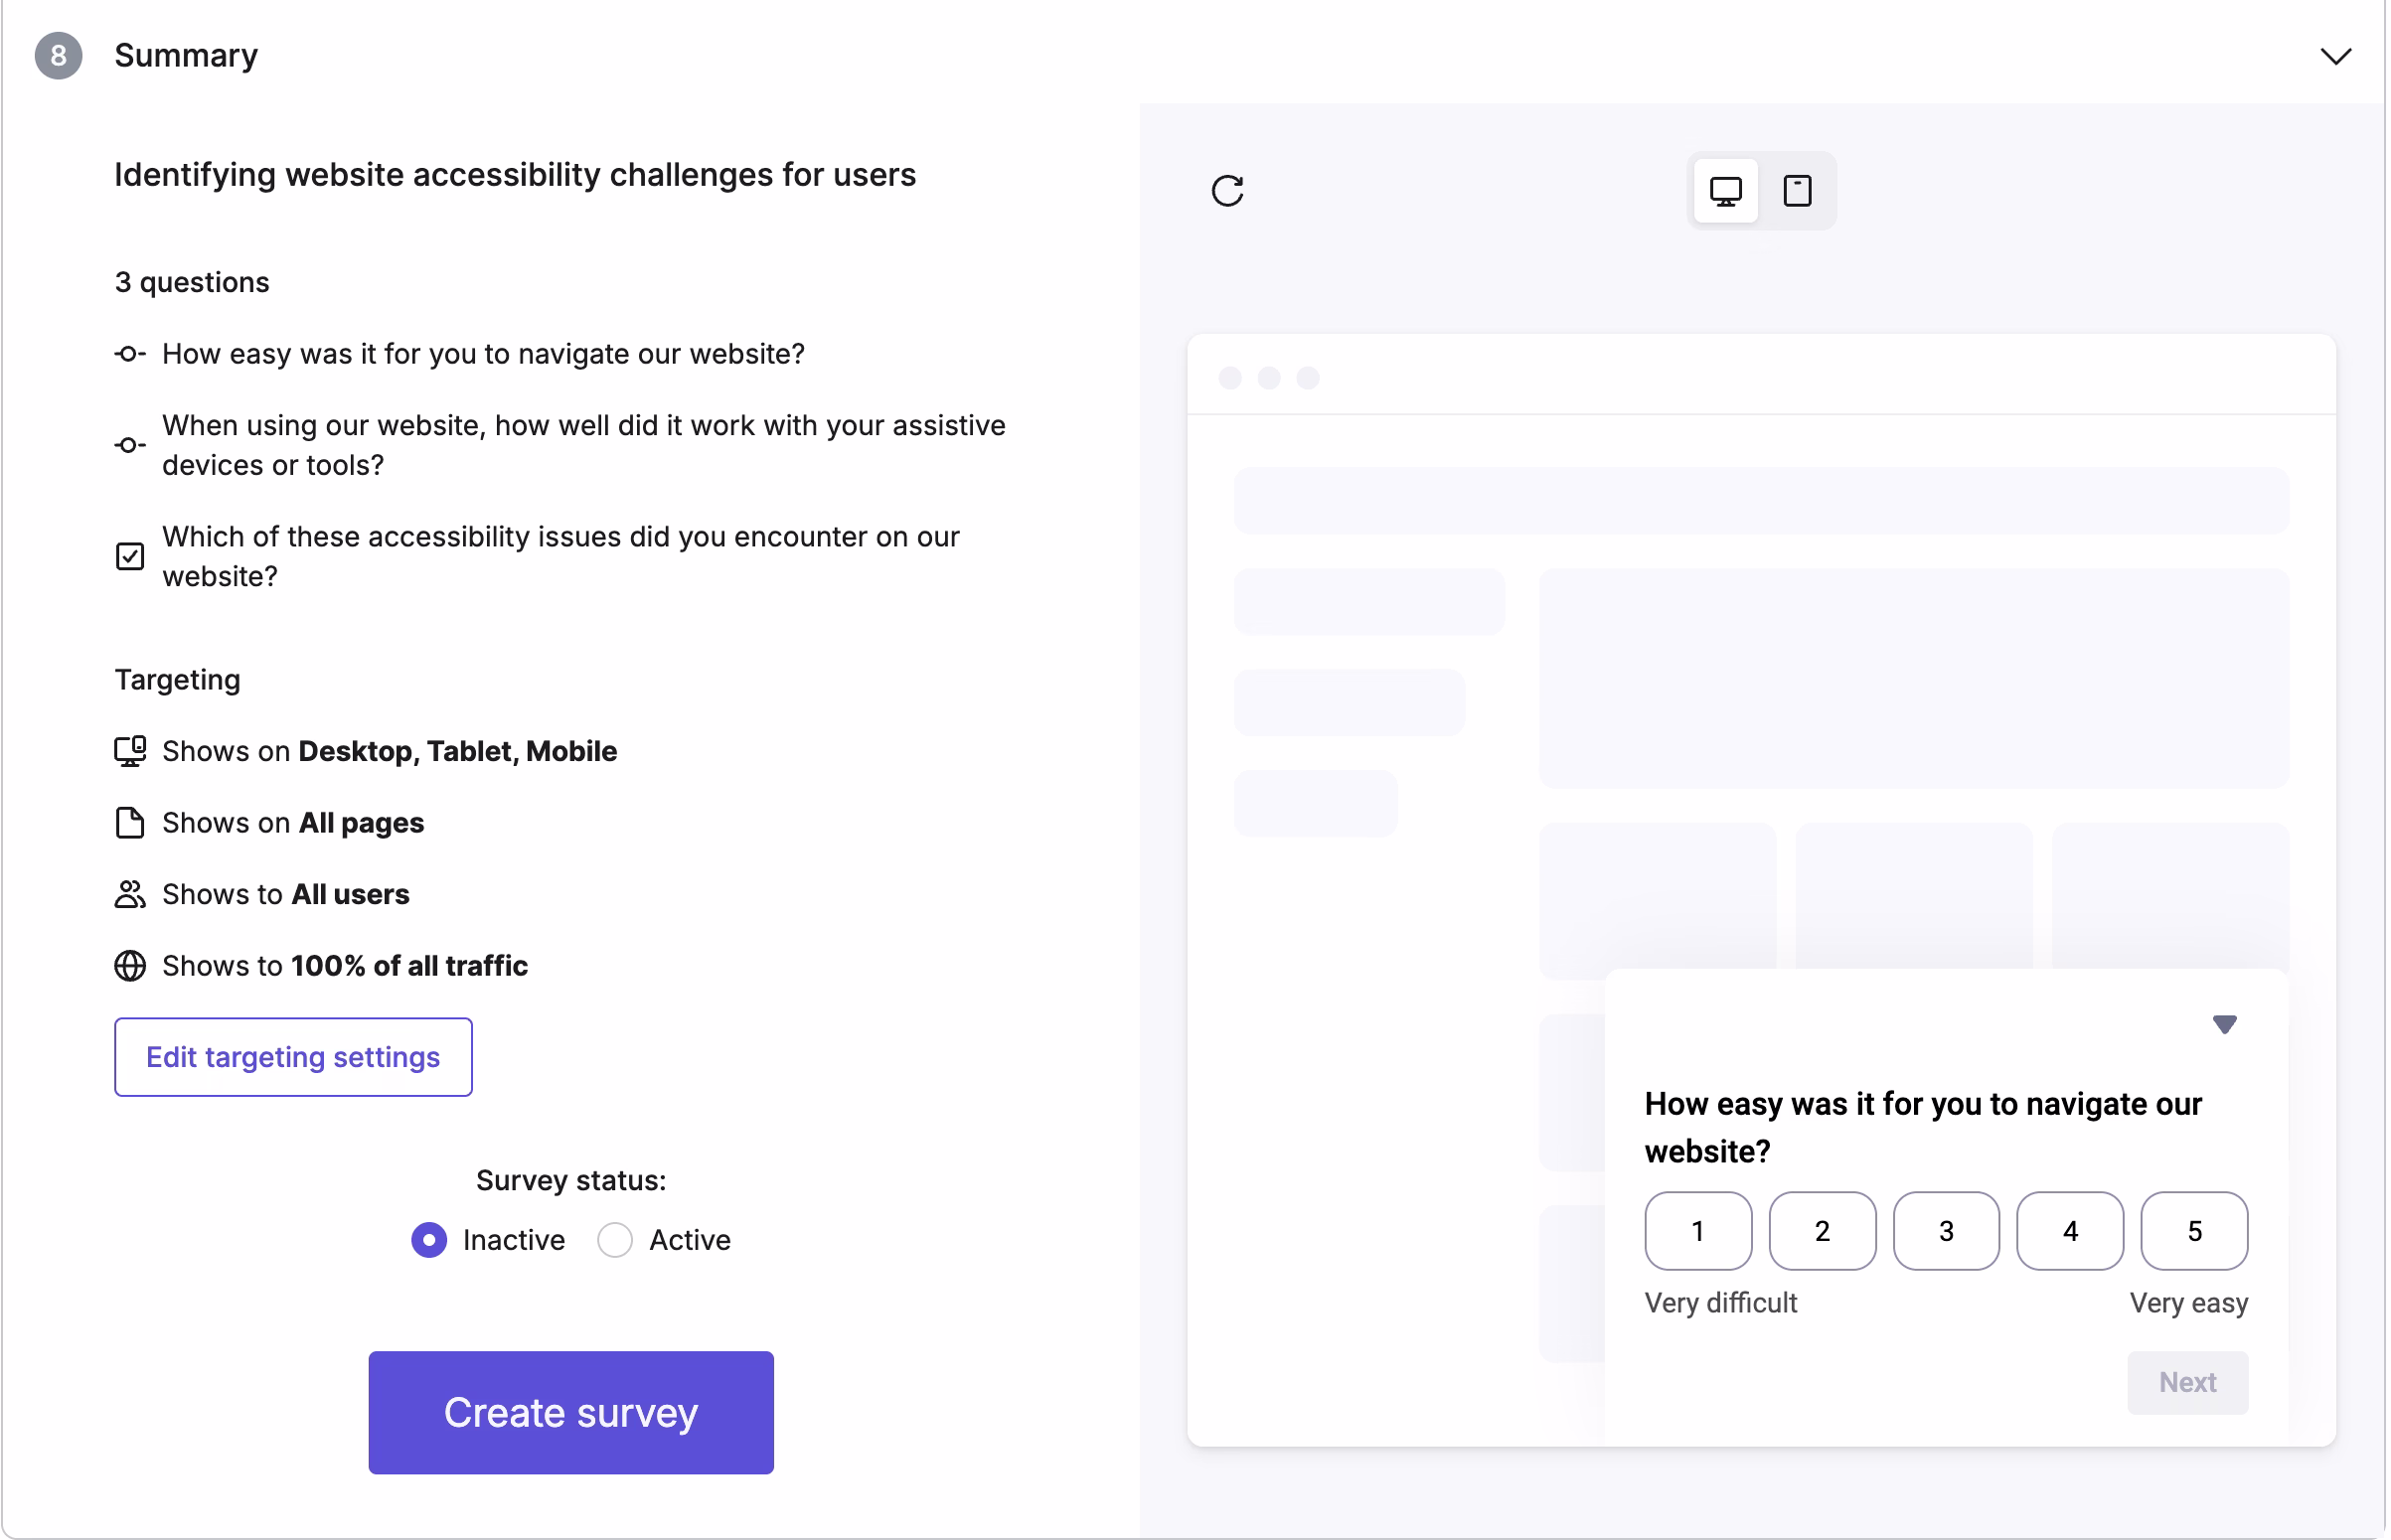This screenshot has width=2391, height=1540.
Task: Click 'Survey status:' label
Action: click(571, 1181)
